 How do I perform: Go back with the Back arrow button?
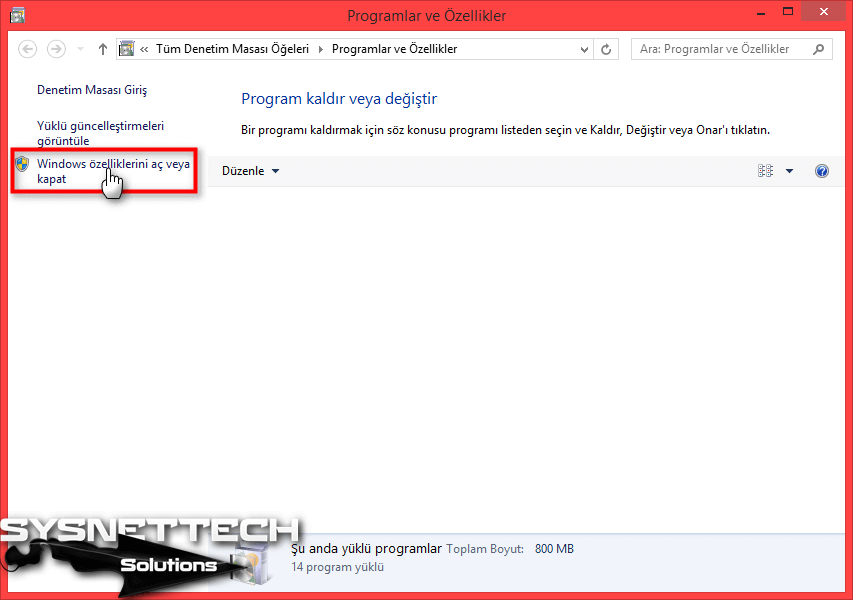[27, 49]
